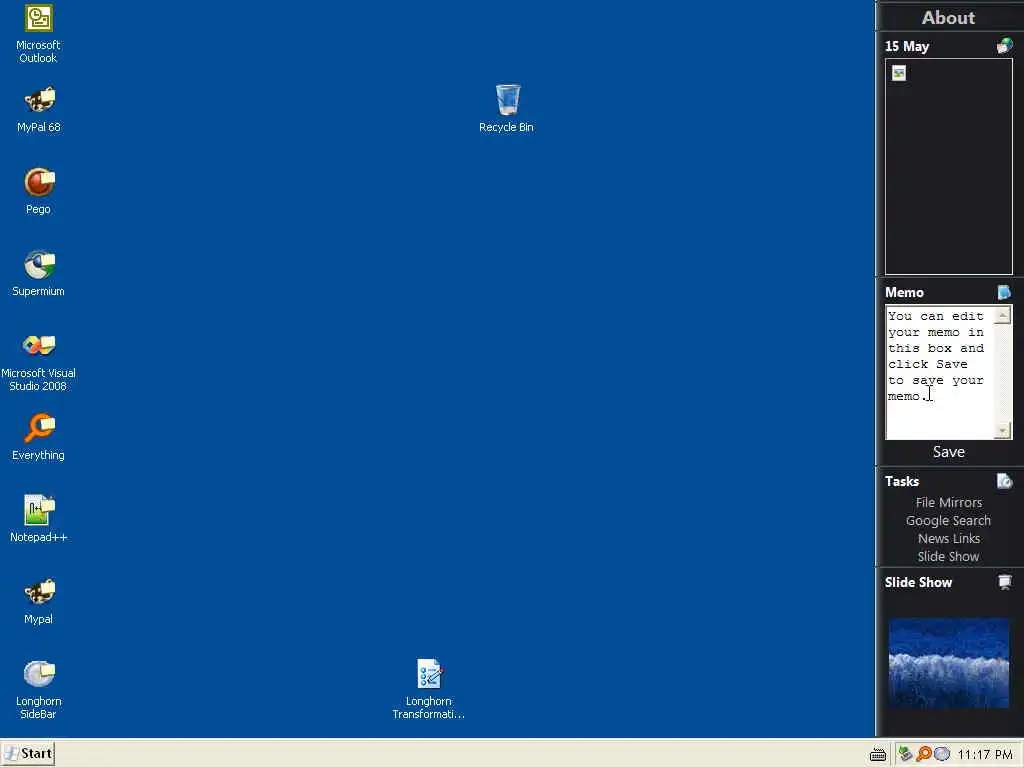The height and width of the screenshot is (768, 1024).
Task: Select the Longhorn Transformation file icon
Action: pos(429,690)
